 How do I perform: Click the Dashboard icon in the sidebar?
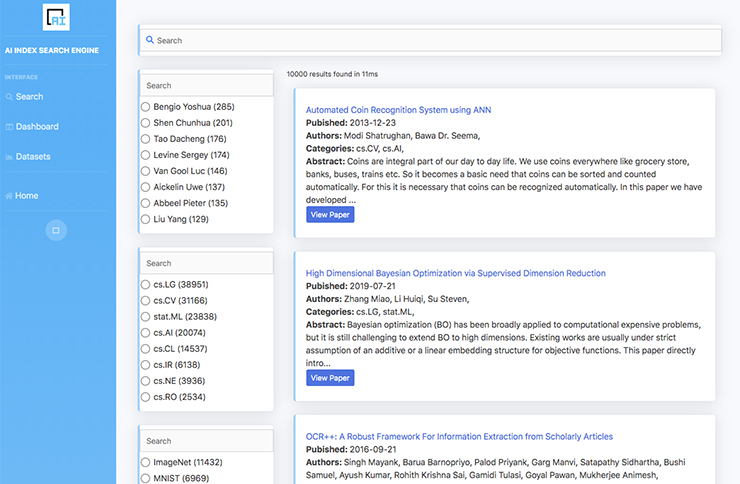point(9,127)
